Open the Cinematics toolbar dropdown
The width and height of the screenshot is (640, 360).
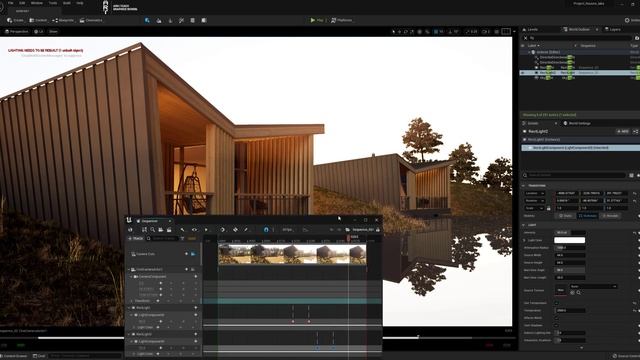tap(91, 20)
